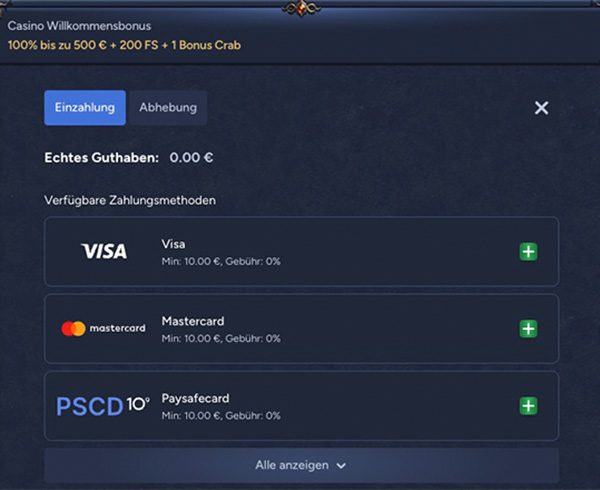Screen dimensions: 600x490
Task: Expand the Alle anzeigen payment list
Action: click(302, 466)
